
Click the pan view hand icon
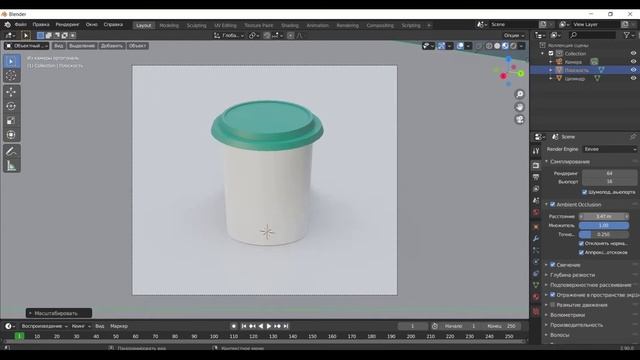520,107
